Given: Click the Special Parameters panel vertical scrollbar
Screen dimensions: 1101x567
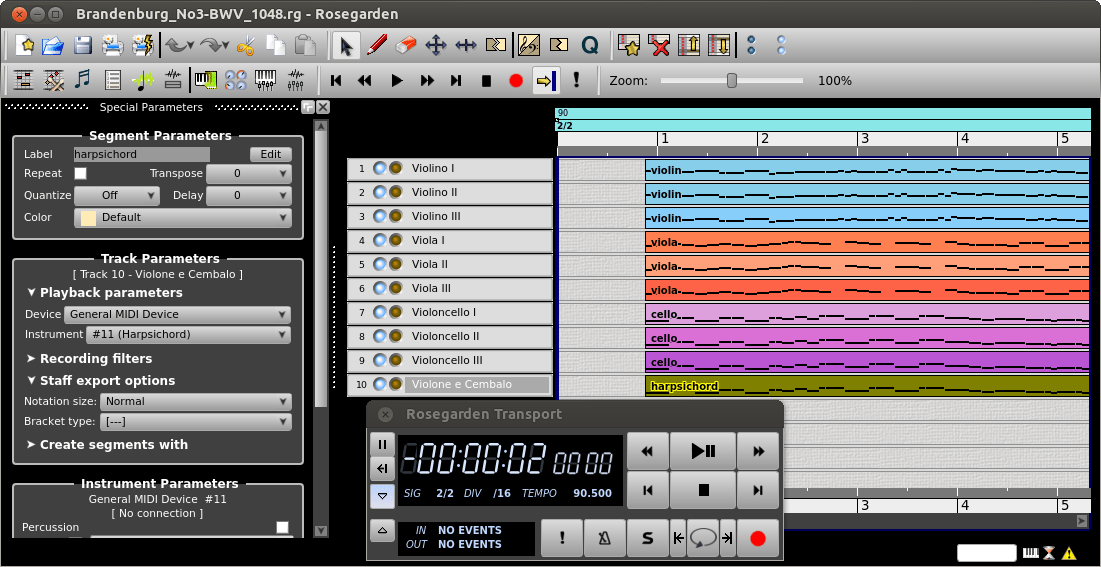Looking at the screenshot, I should point(320,267).
